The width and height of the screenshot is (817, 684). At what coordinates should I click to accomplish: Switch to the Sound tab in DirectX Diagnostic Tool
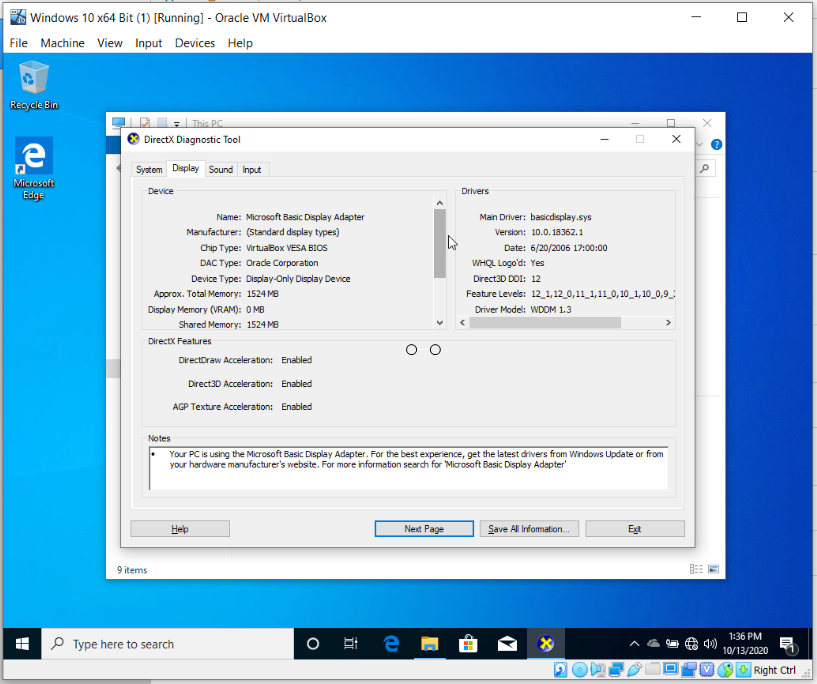point(221,169)
